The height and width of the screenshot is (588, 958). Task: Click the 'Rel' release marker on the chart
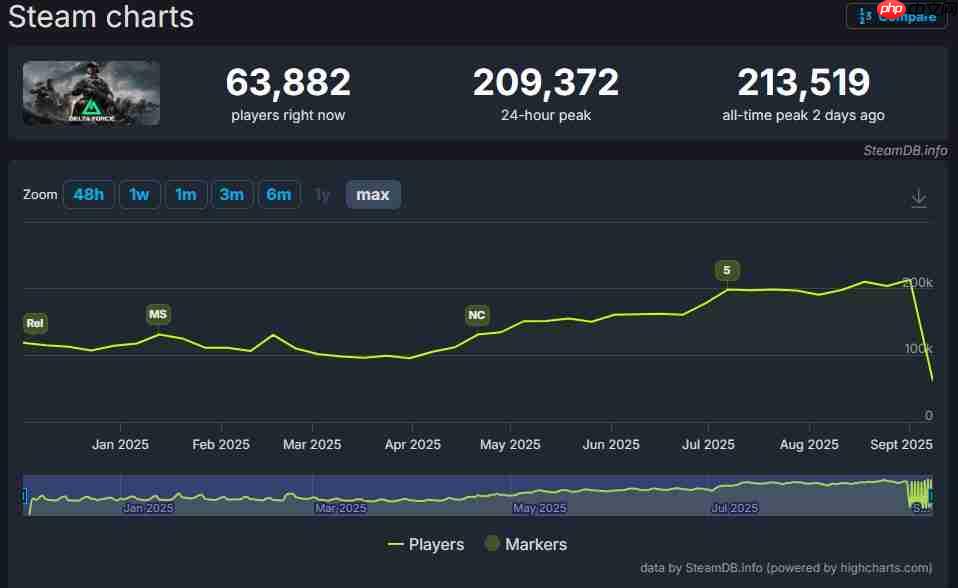(34, 323)
